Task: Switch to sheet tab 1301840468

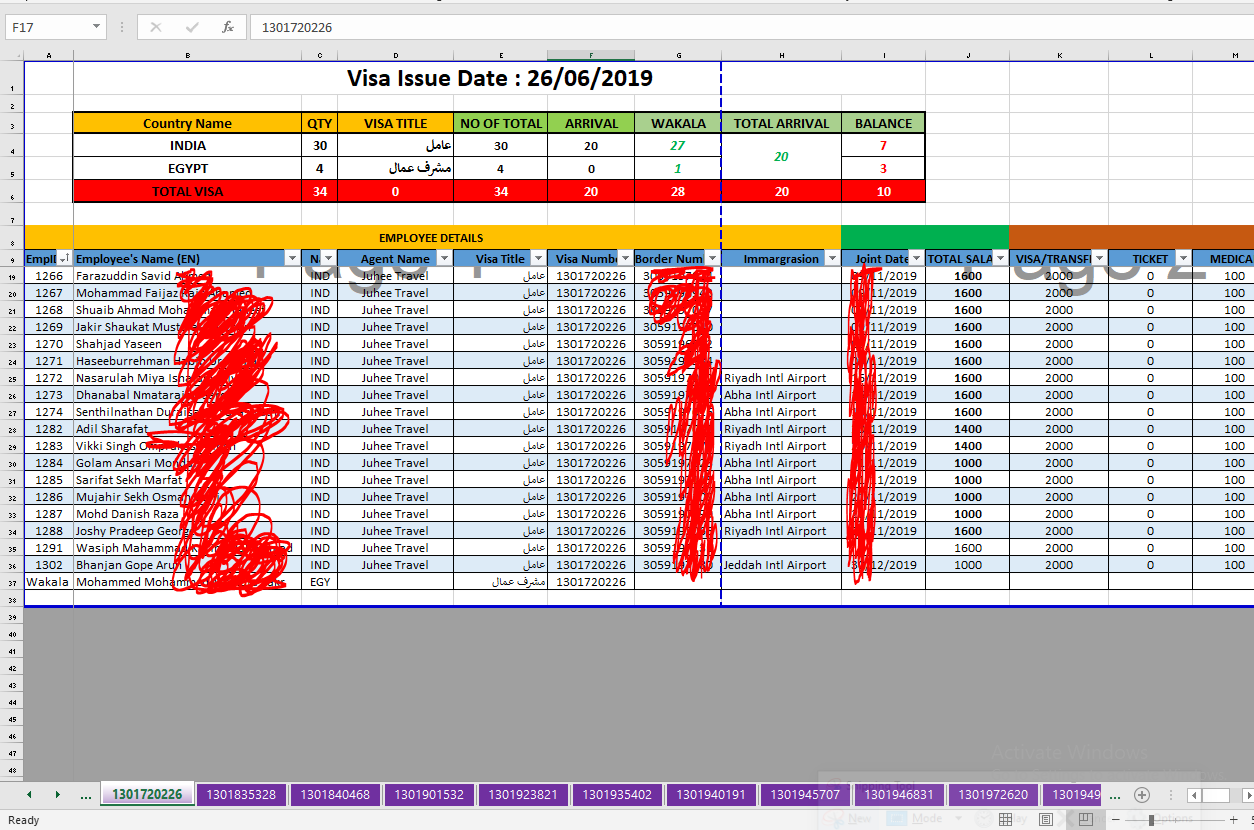Action: click(335, 795)
